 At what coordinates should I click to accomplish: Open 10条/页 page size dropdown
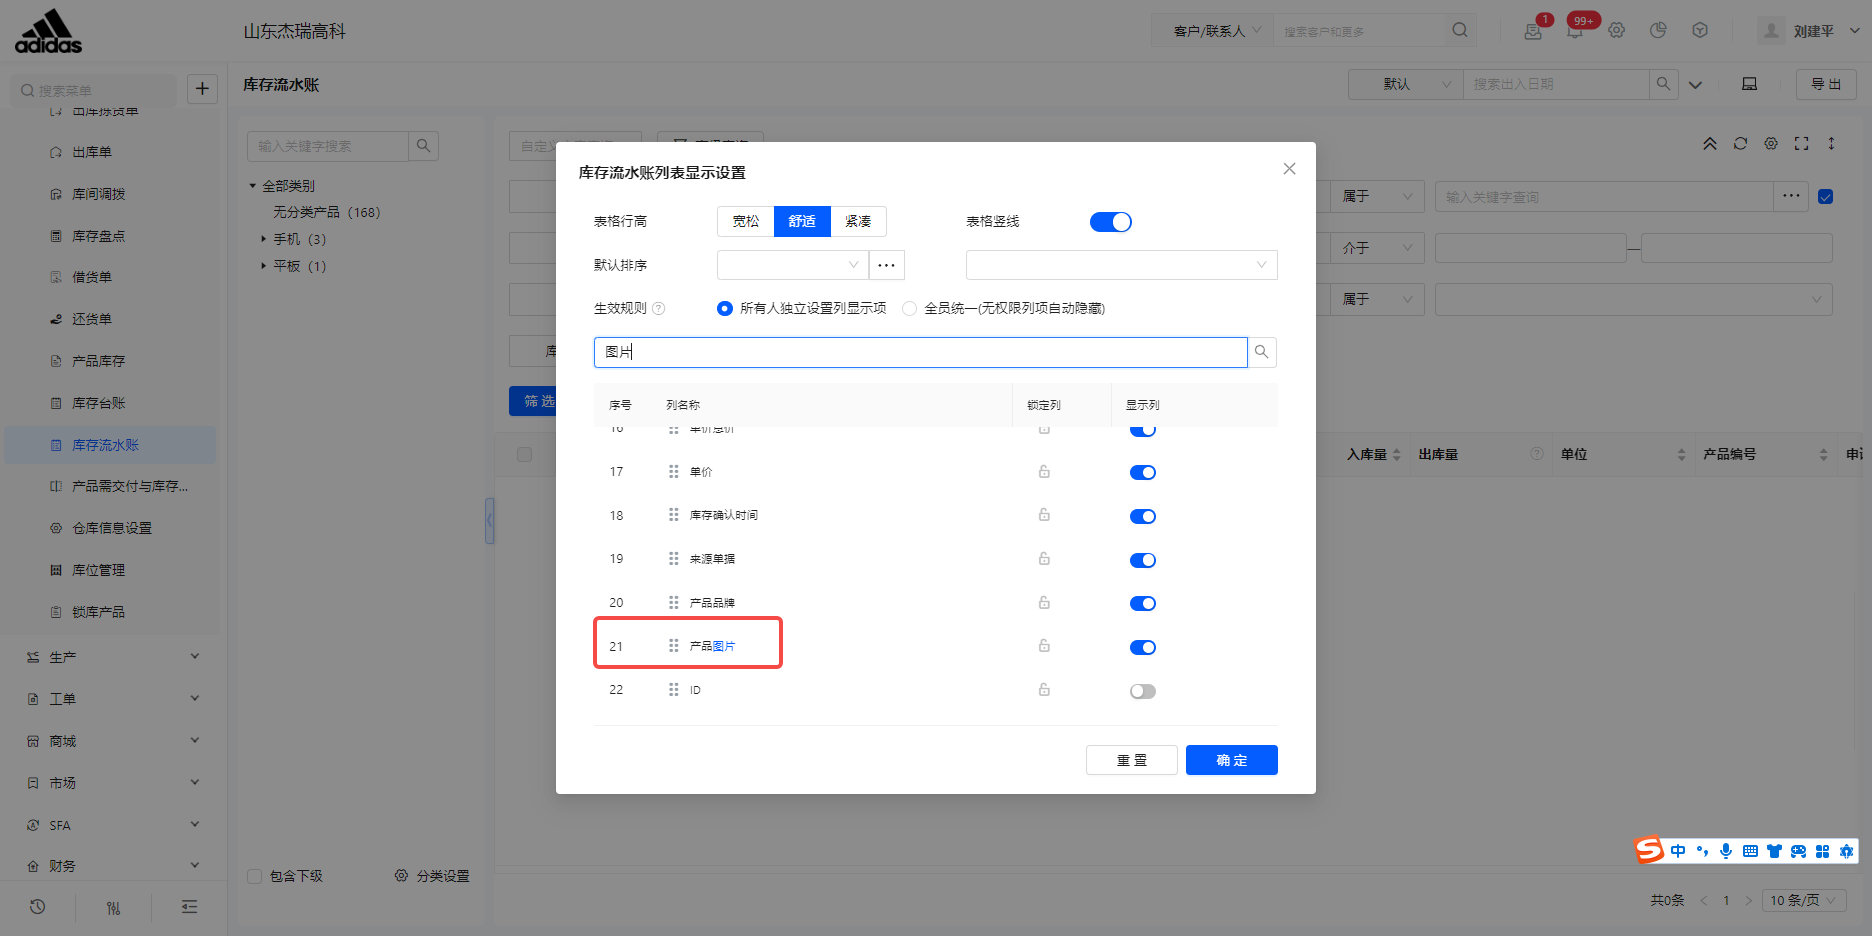click(1804, 900)
